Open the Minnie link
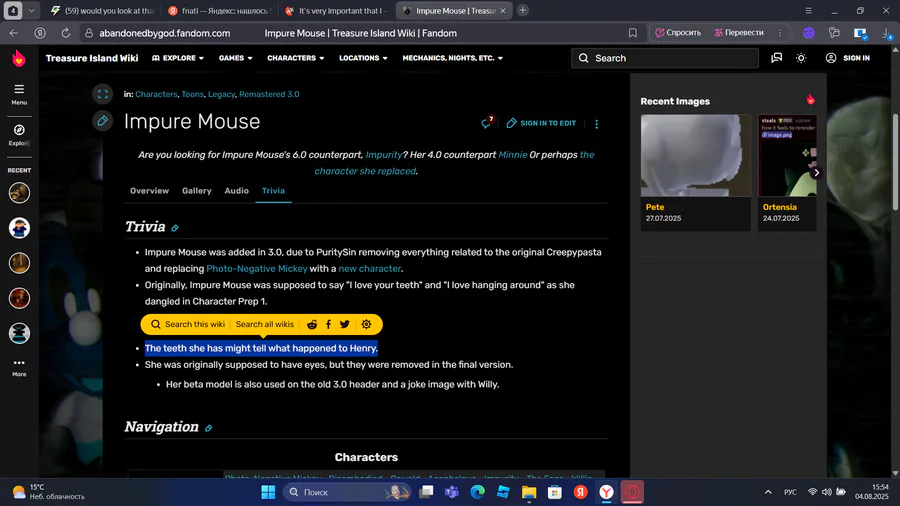Screen dimensions: 900x506 coord(513,155)
